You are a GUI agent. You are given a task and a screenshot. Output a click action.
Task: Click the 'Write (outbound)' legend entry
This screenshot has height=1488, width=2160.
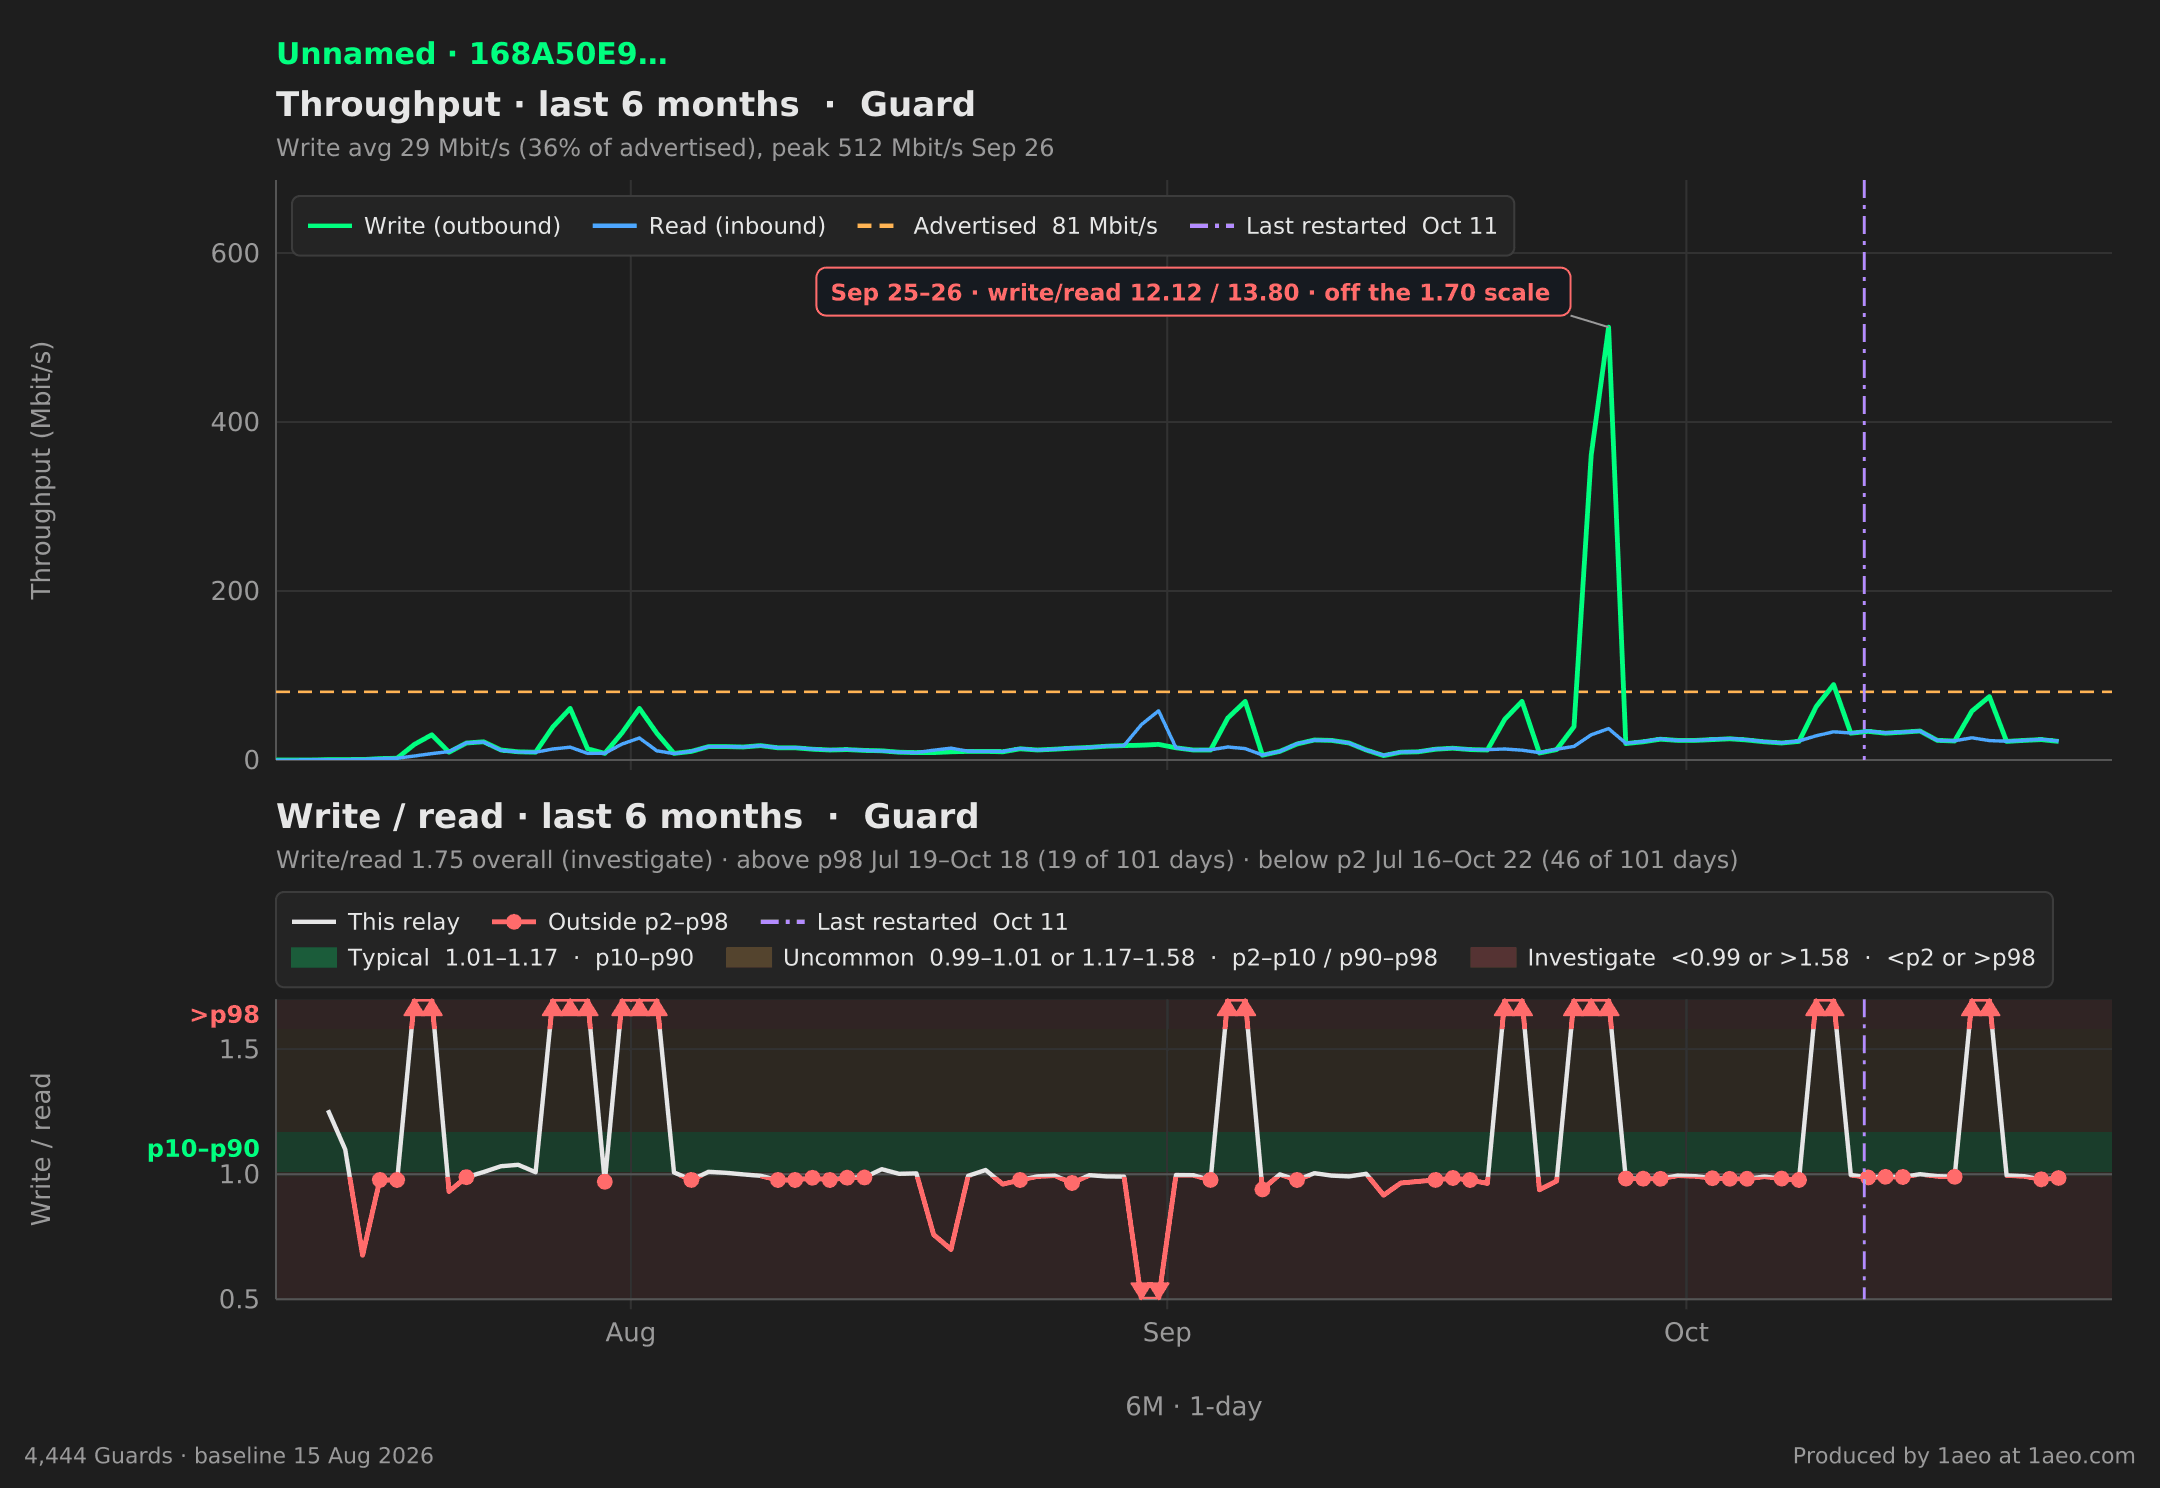(434, 226)
